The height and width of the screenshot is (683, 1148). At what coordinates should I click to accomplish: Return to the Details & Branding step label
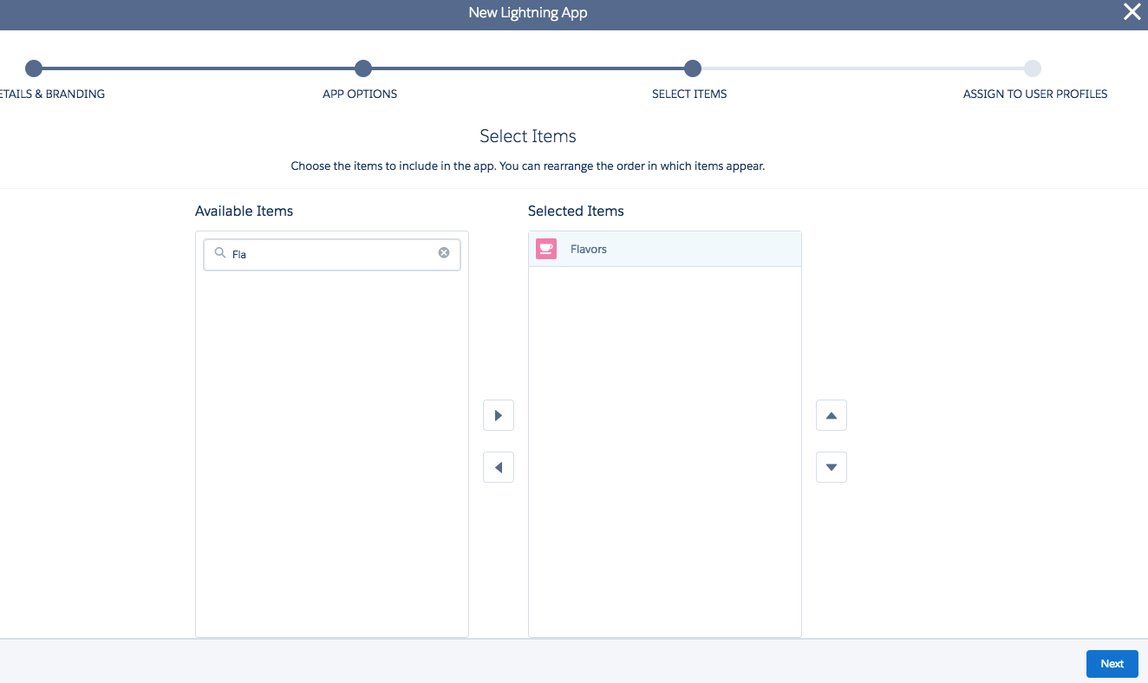[53, 94]
